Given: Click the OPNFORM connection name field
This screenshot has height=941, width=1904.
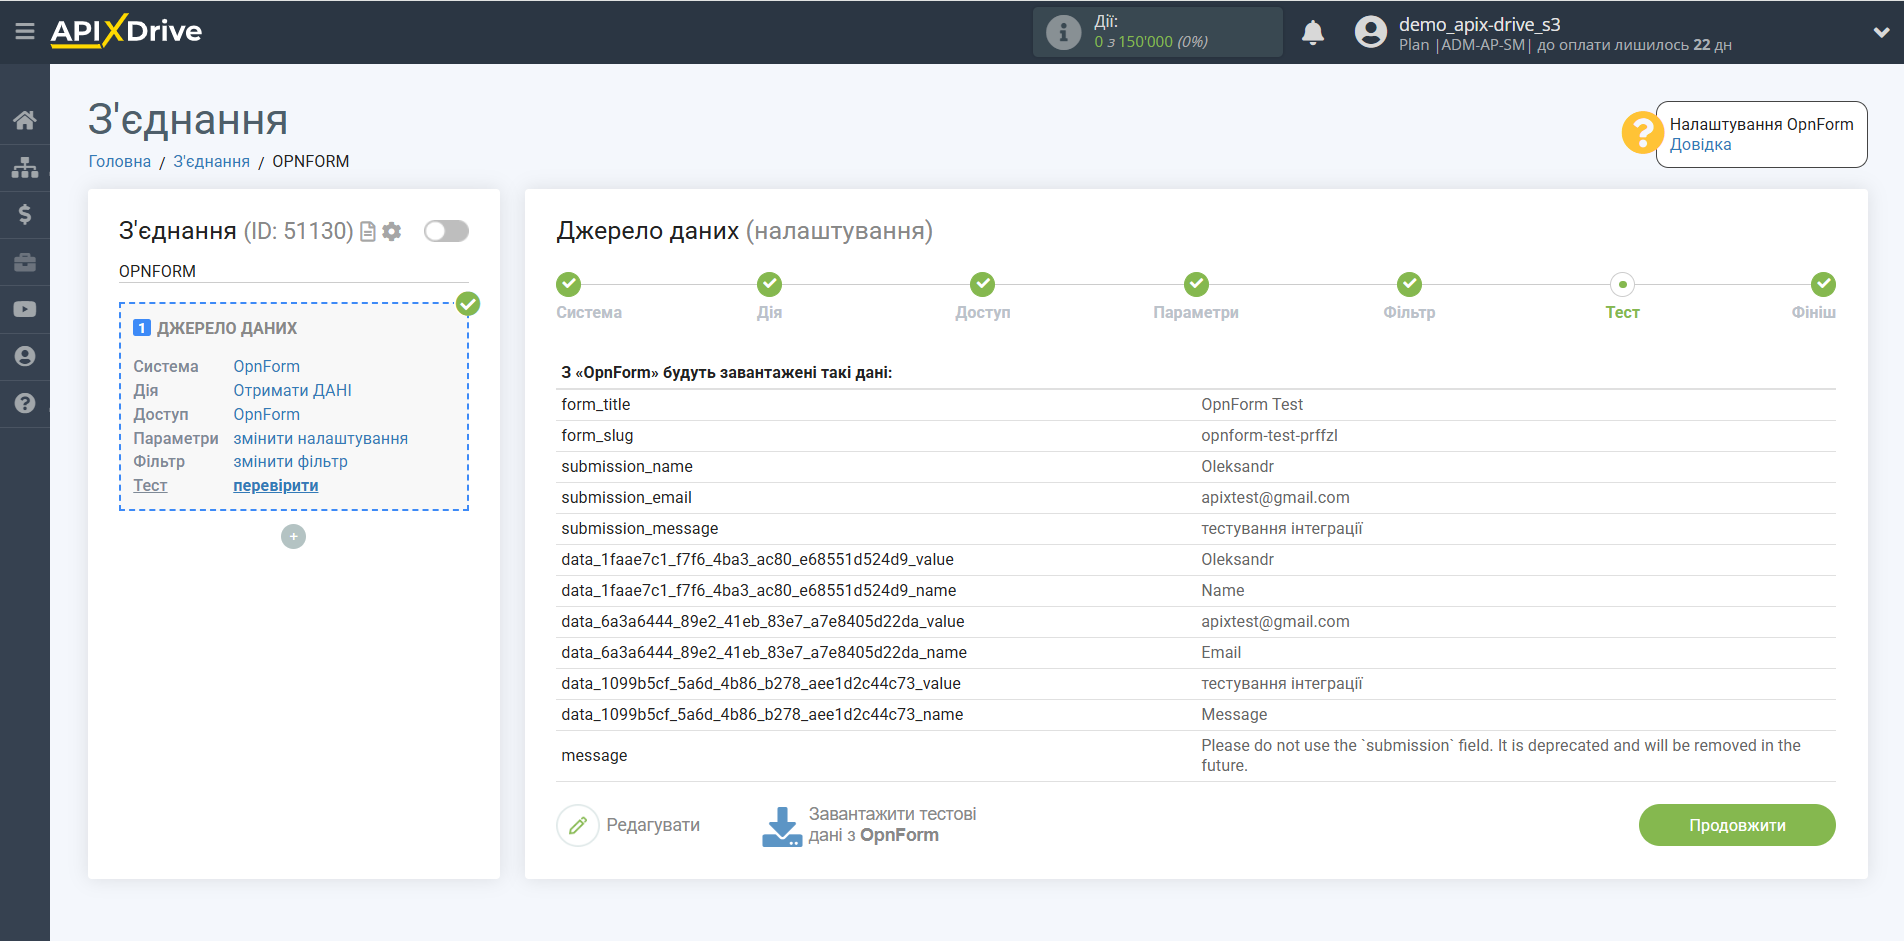Looking at the screenshot, I should (x=293, y=271).
